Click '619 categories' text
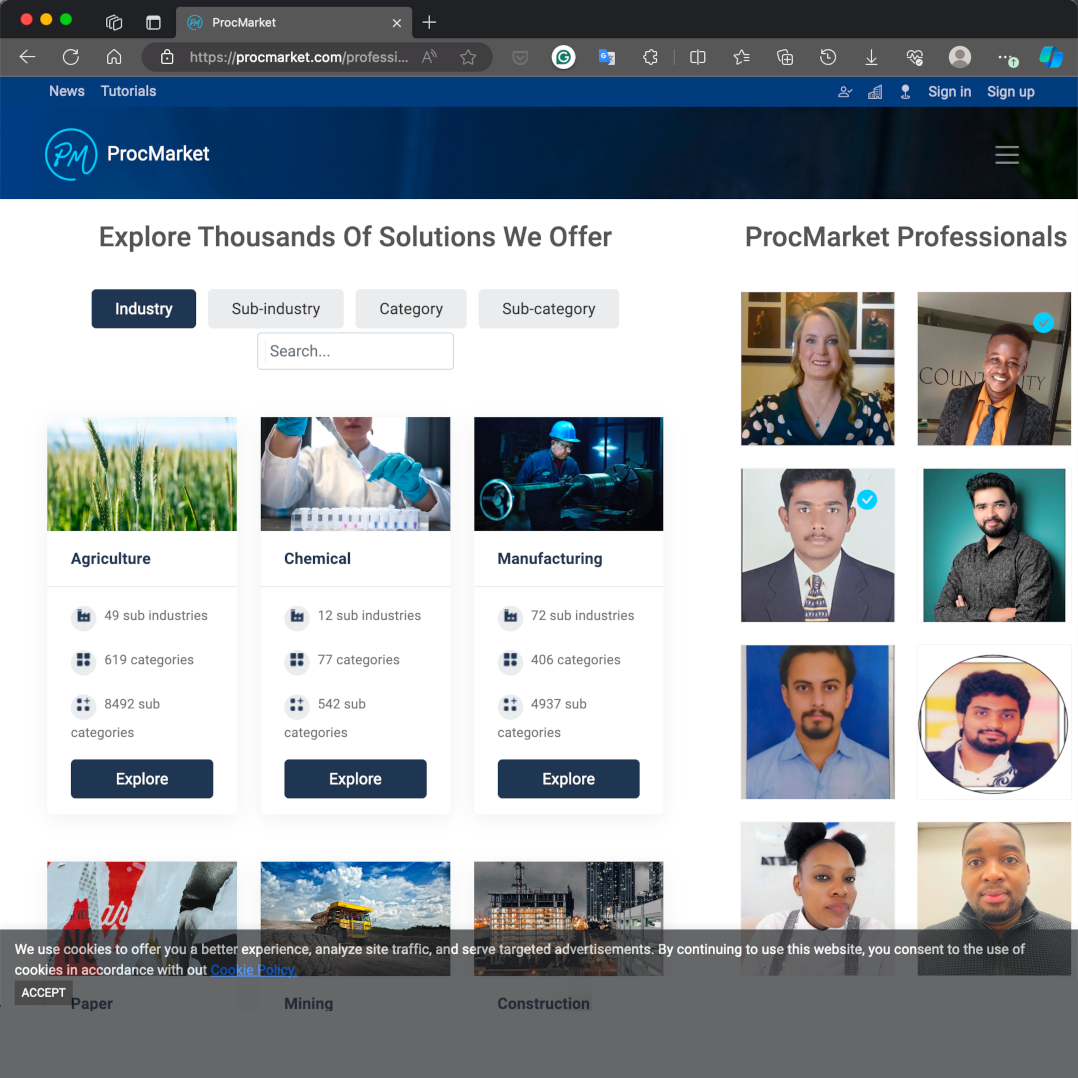Screen dimensions: 1078x1078 (x=149, y=659)
